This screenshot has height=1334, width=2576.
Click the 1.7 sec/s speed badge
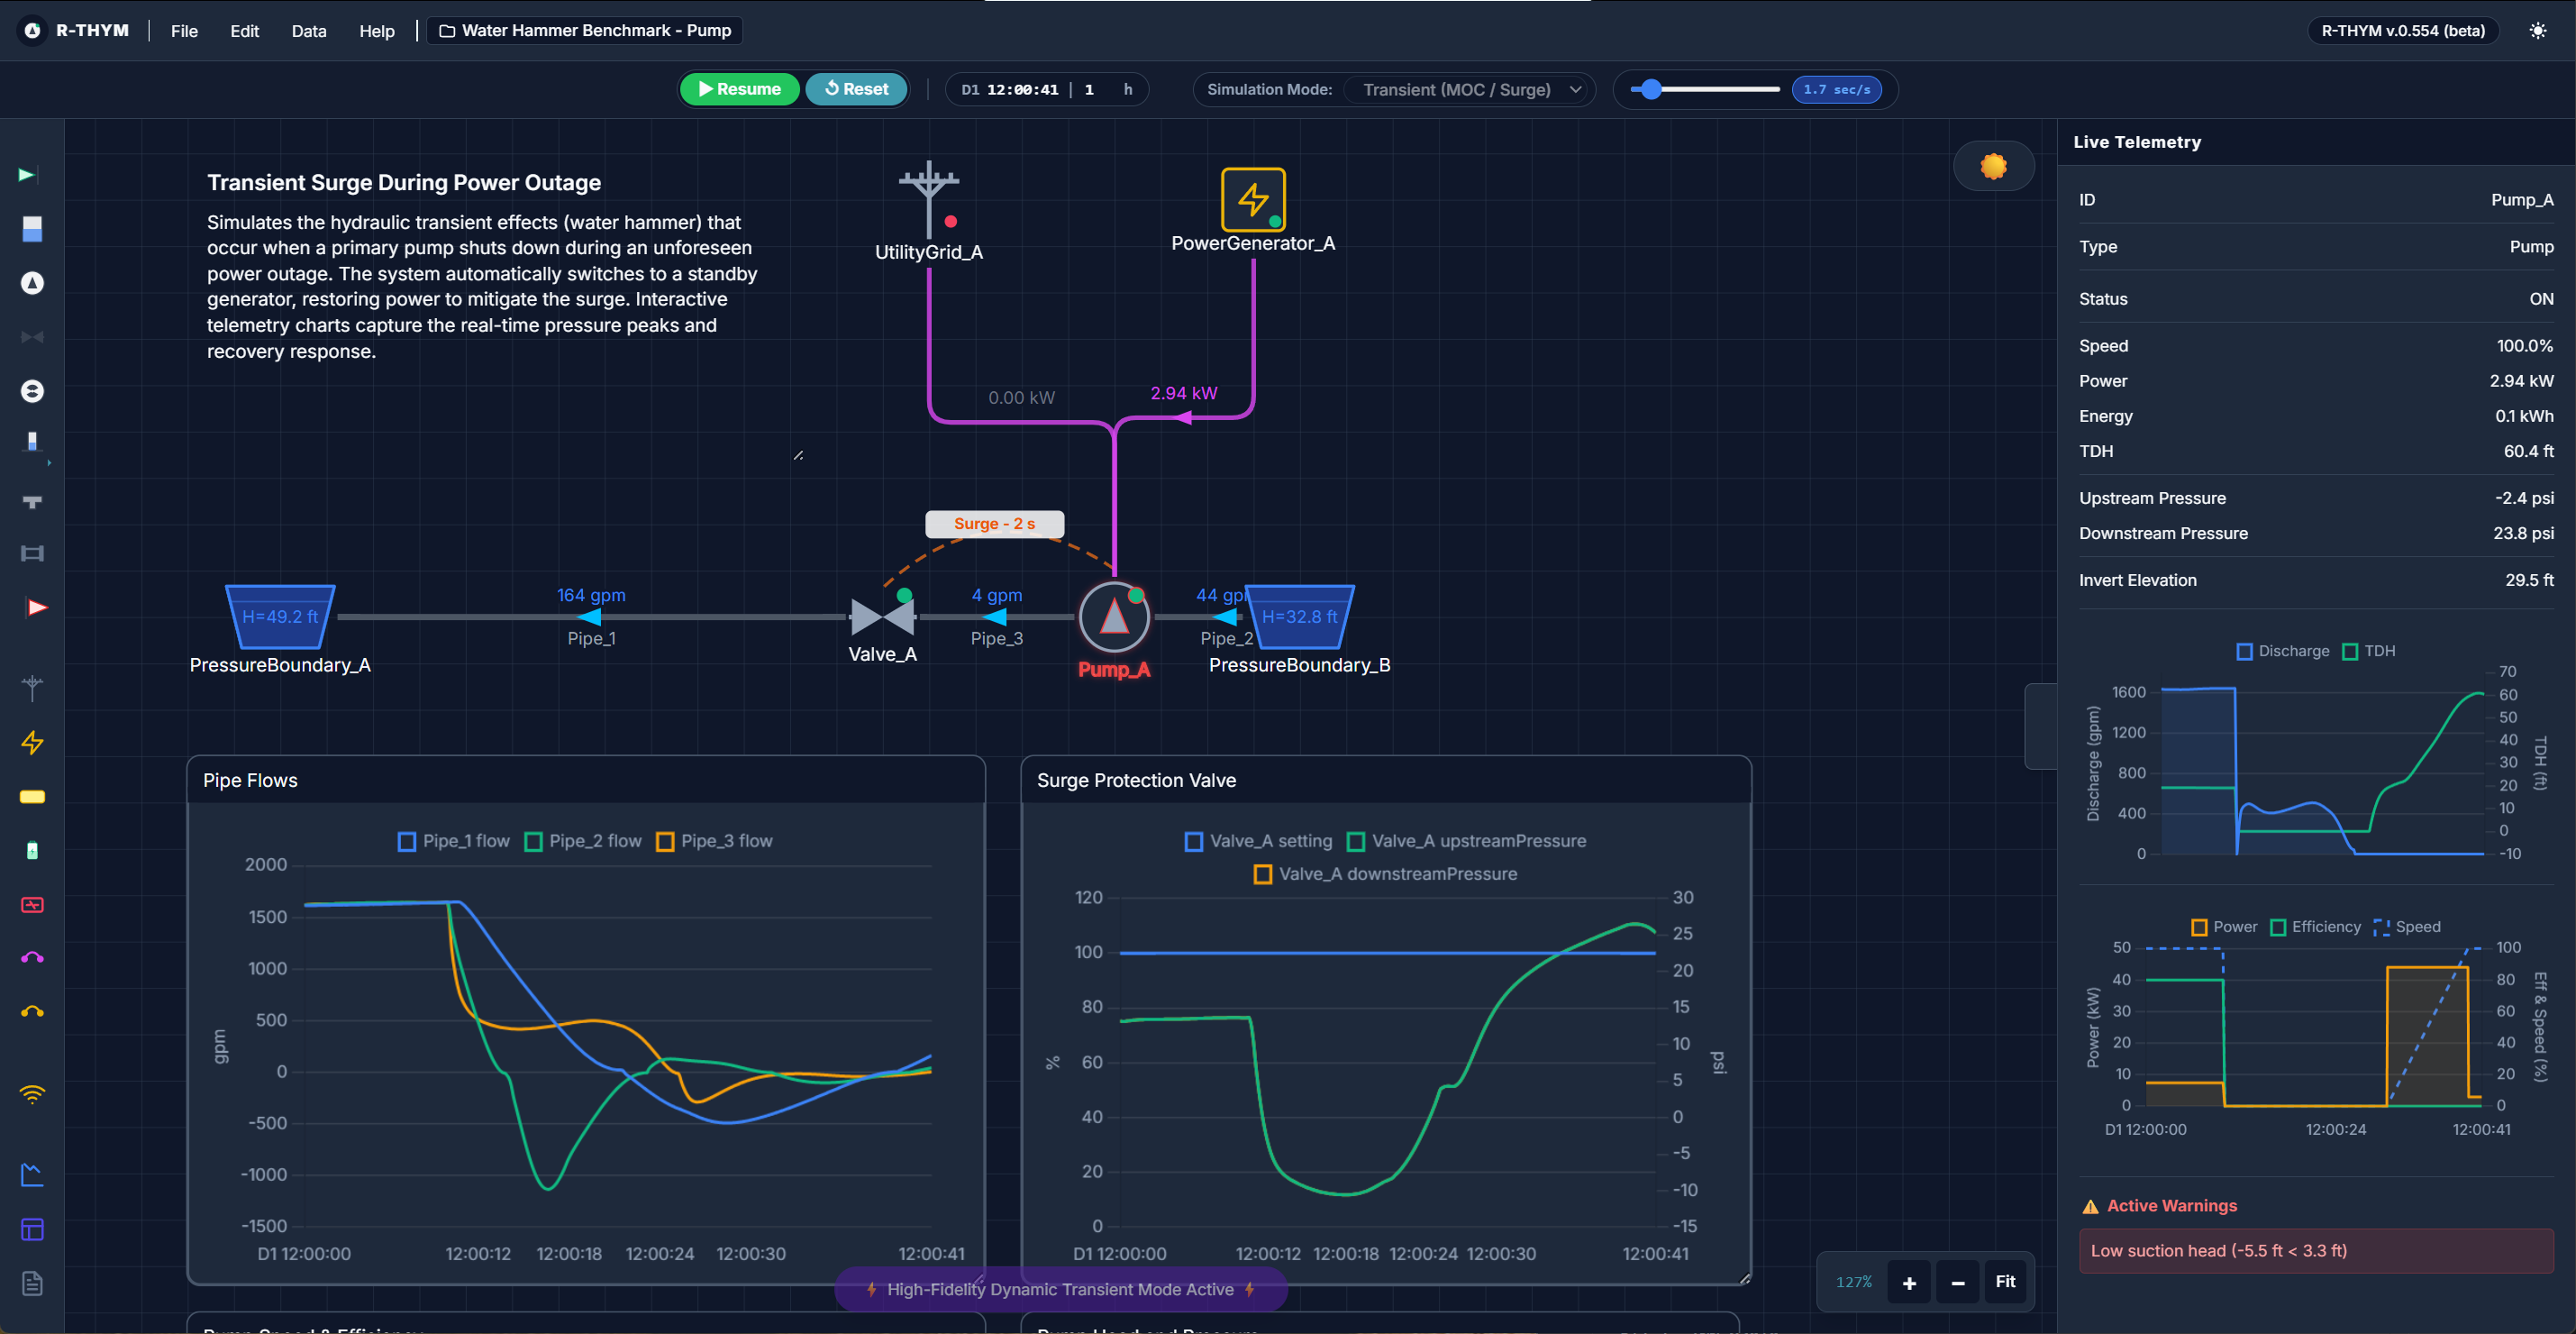[1836, 90]
